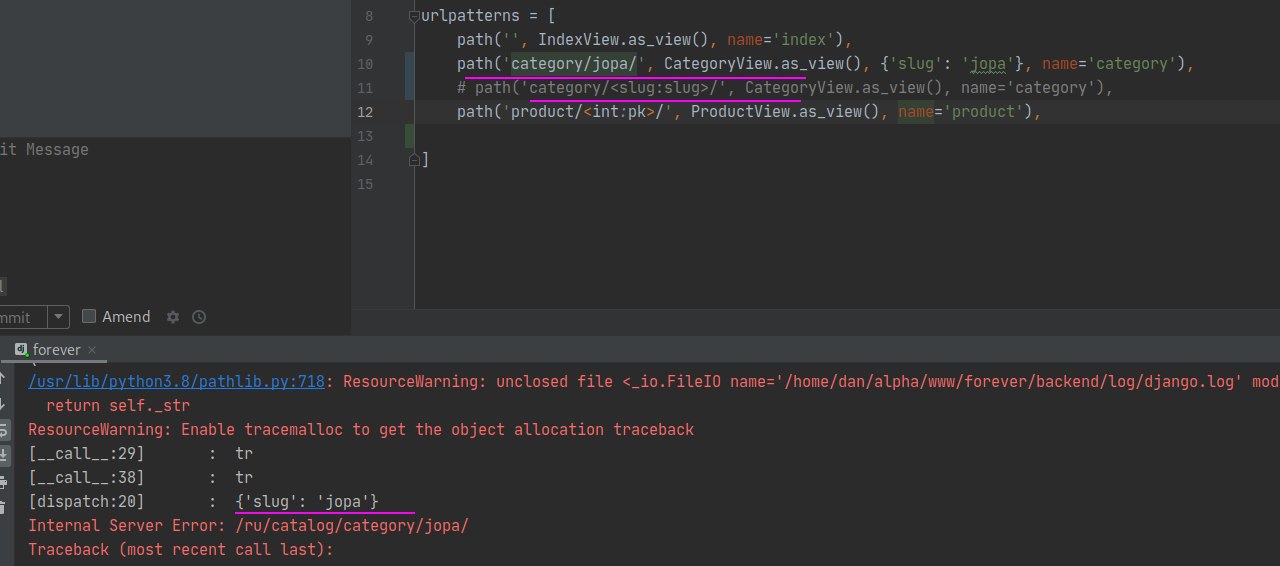This screenshot has width=1280, height=566.
Task: Click 'return self._str' console line
Action: coord(118,405)
